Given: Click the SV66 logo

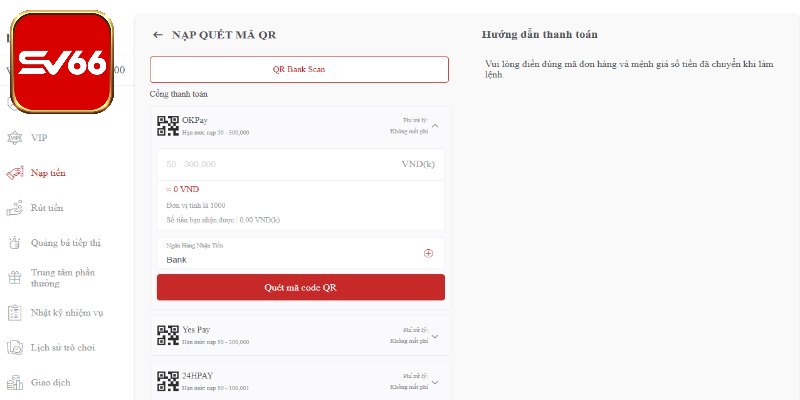Looking at the screenshot, I should (62, 62).
